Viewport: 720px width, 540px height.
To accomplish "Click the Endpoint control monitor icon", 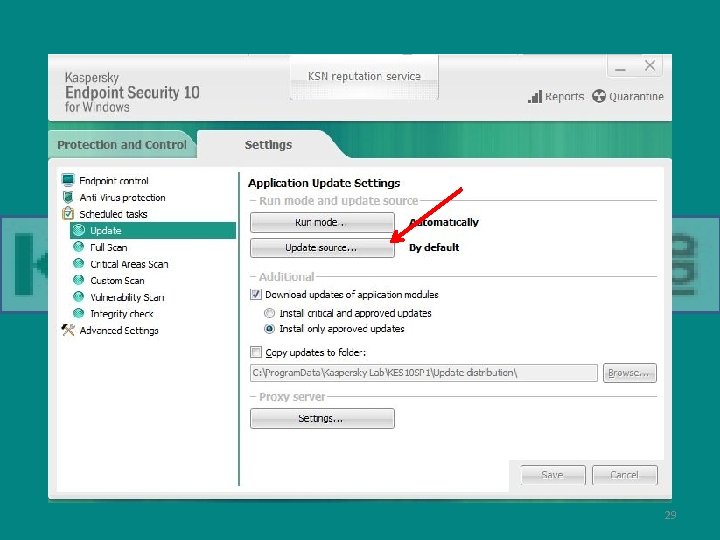I will [x=68, y=180].
